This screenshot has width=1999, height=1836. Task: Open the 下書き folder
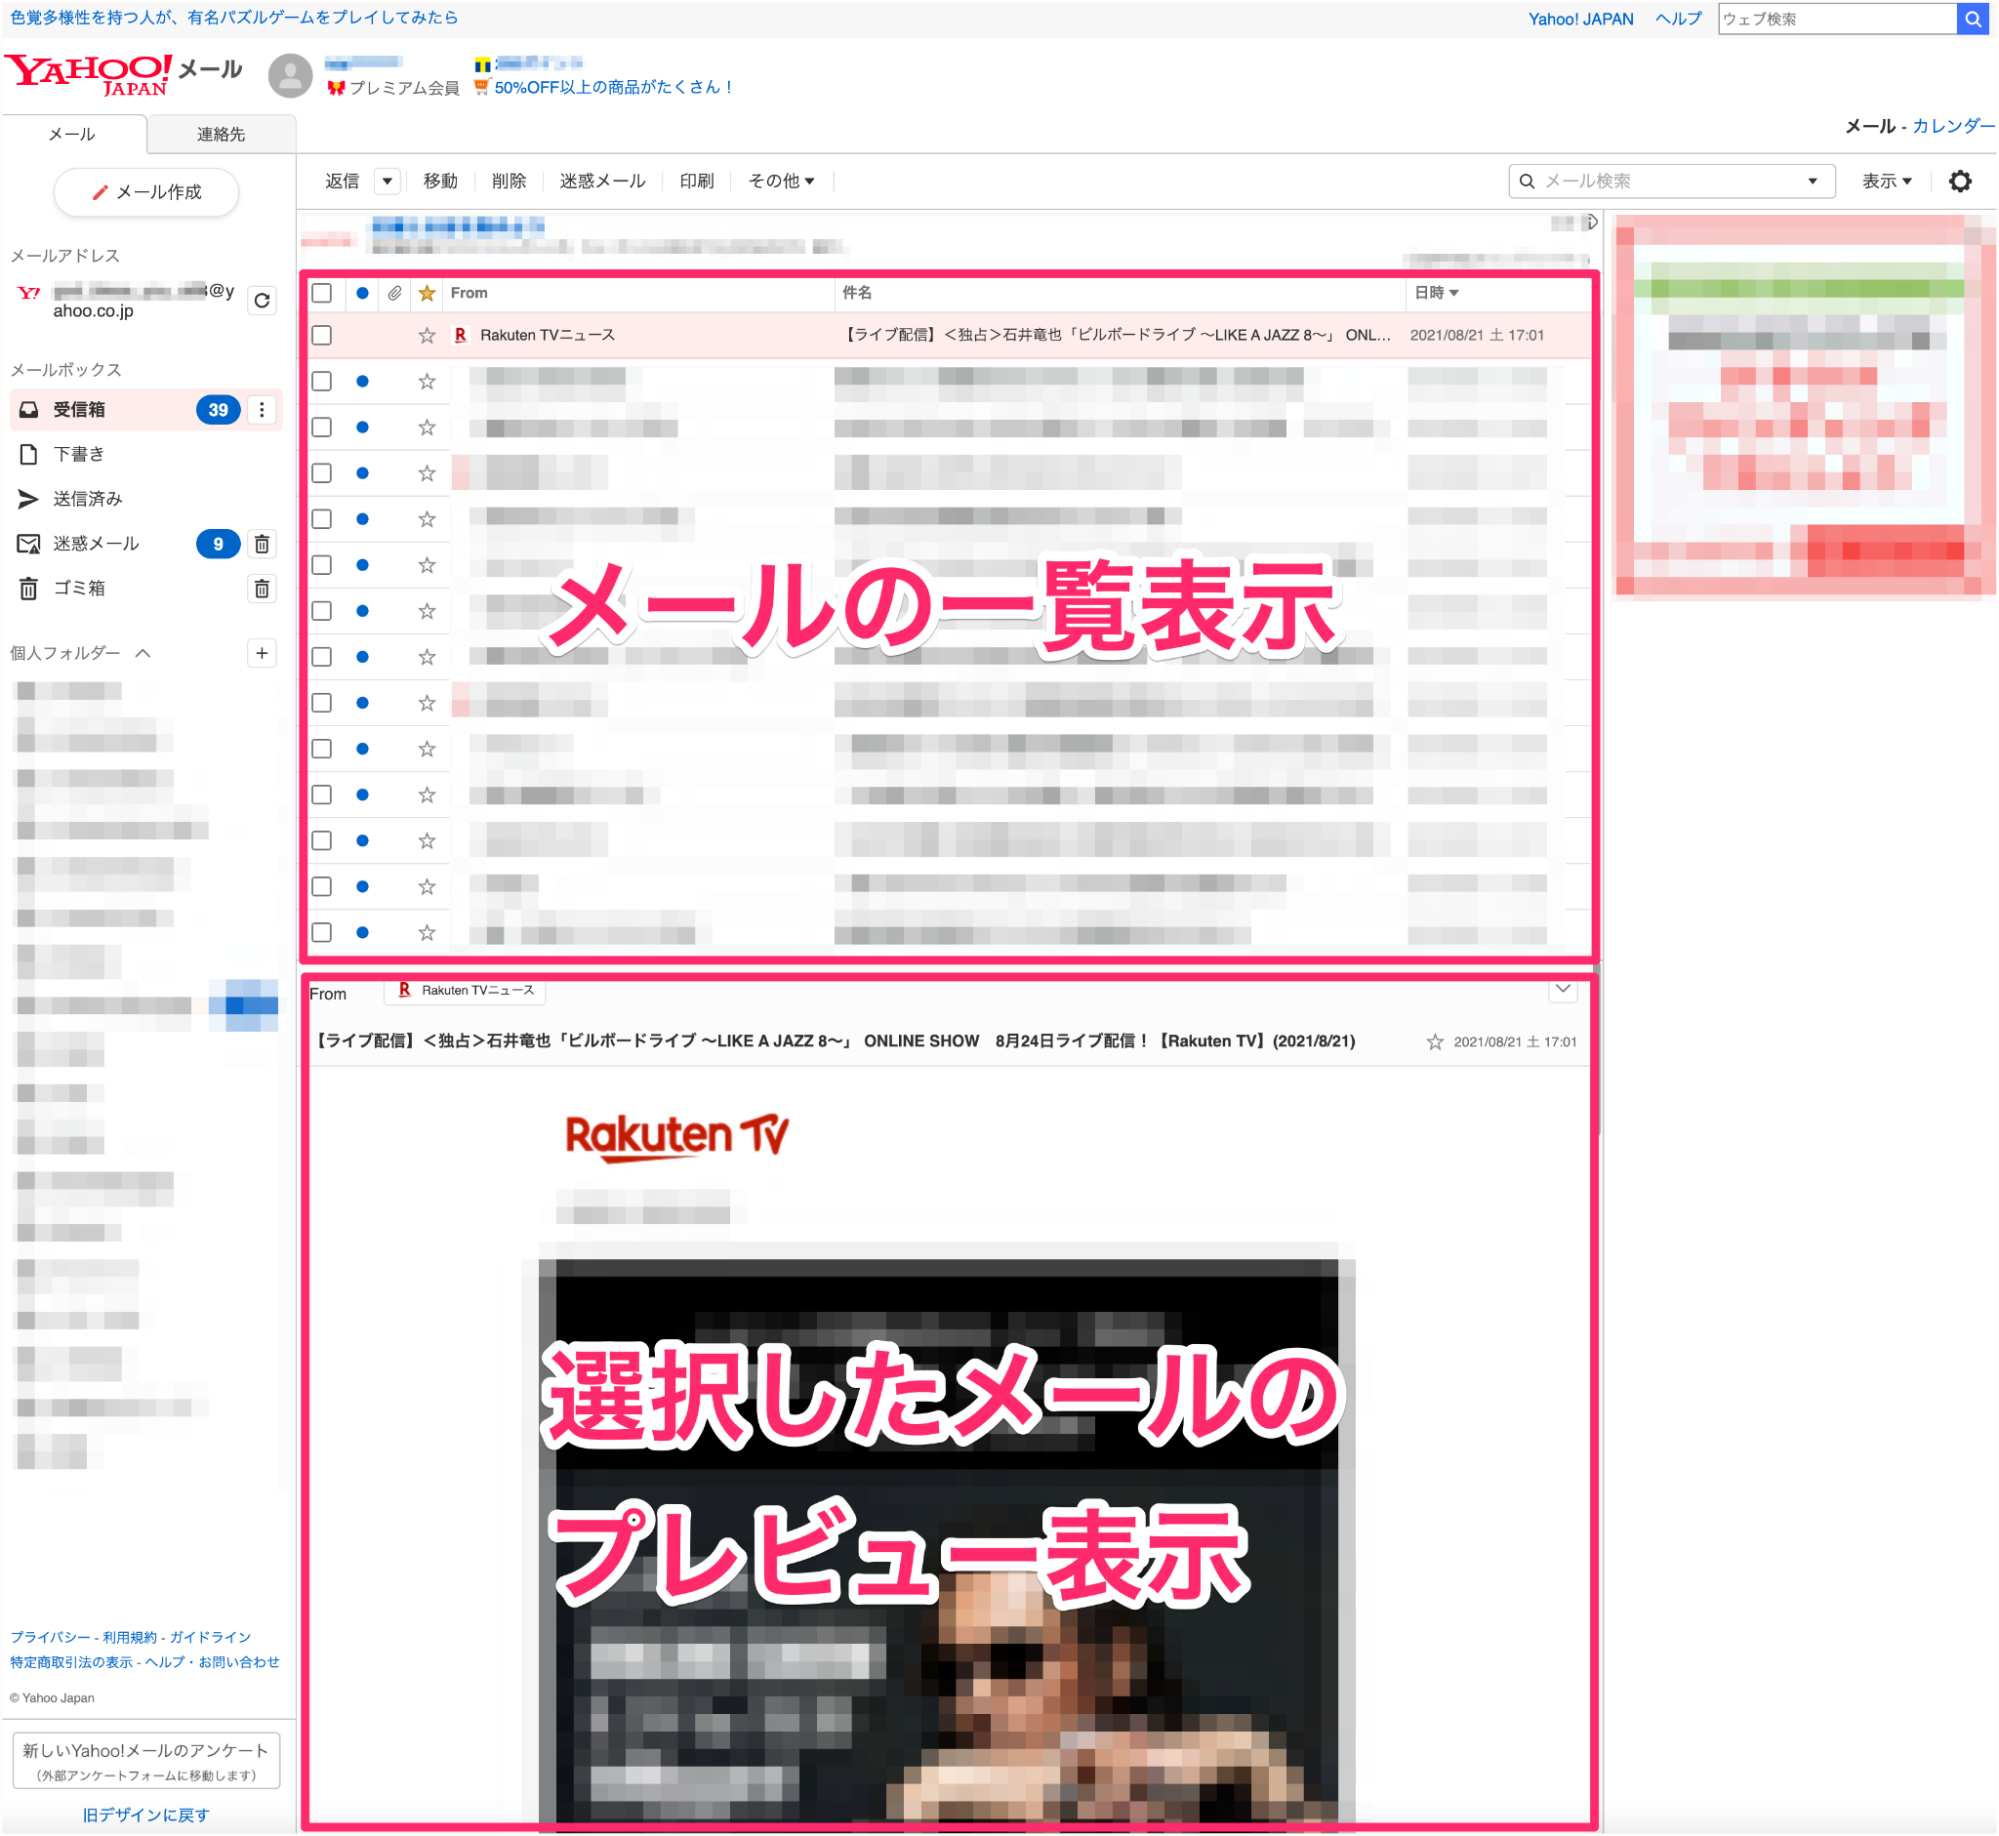[x=79, y=454]
